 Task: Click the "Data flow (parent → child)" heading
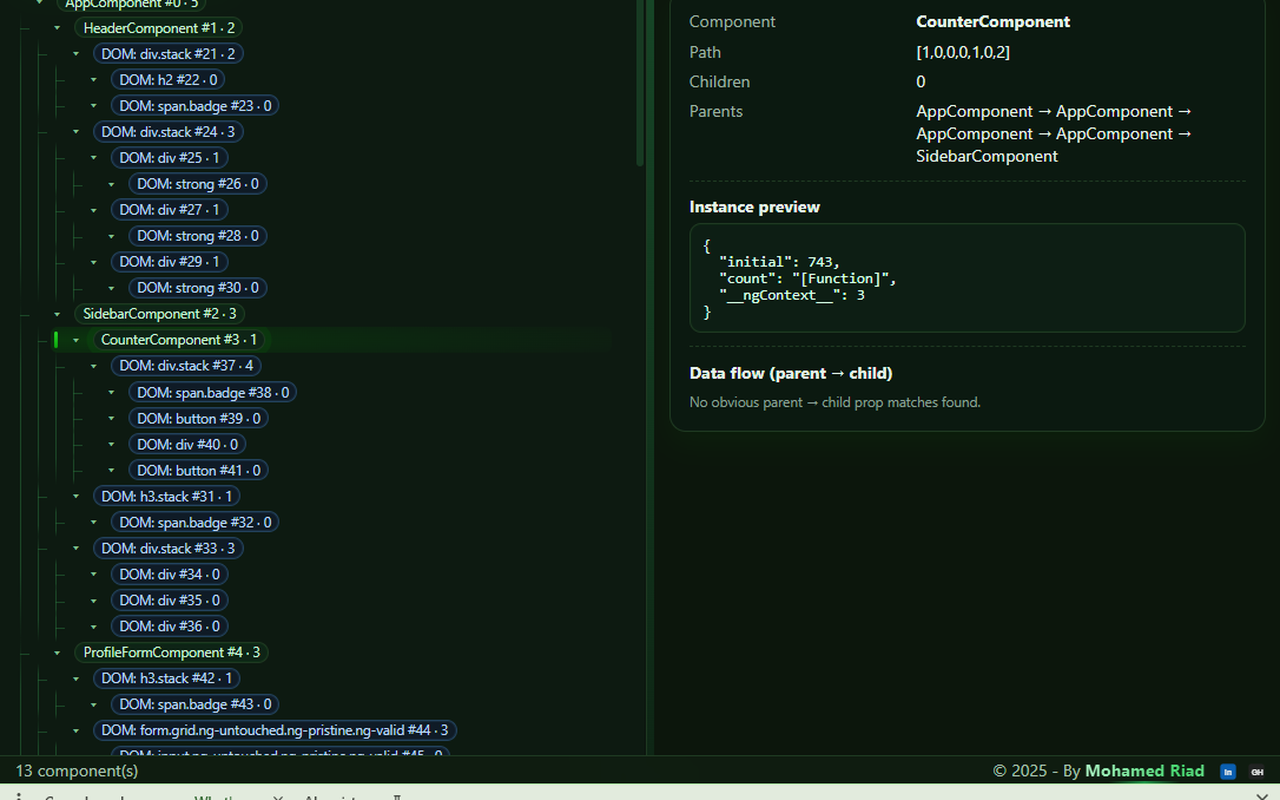click(791, 373)
